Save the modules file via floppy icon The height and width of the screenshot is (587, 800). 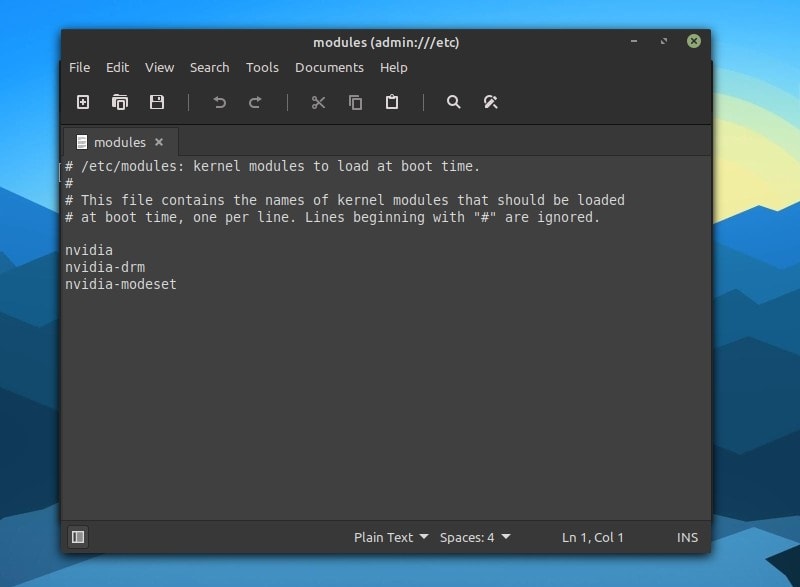point(157,103)
